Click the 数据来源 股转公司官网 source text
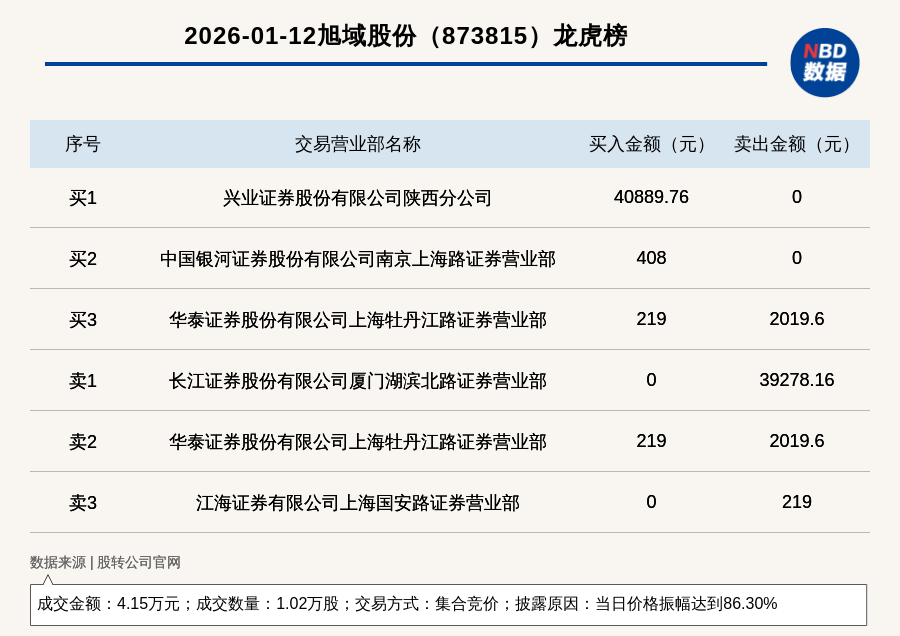Image resolution: width=900 pixels, height=636 pixels. pos(105,562)
